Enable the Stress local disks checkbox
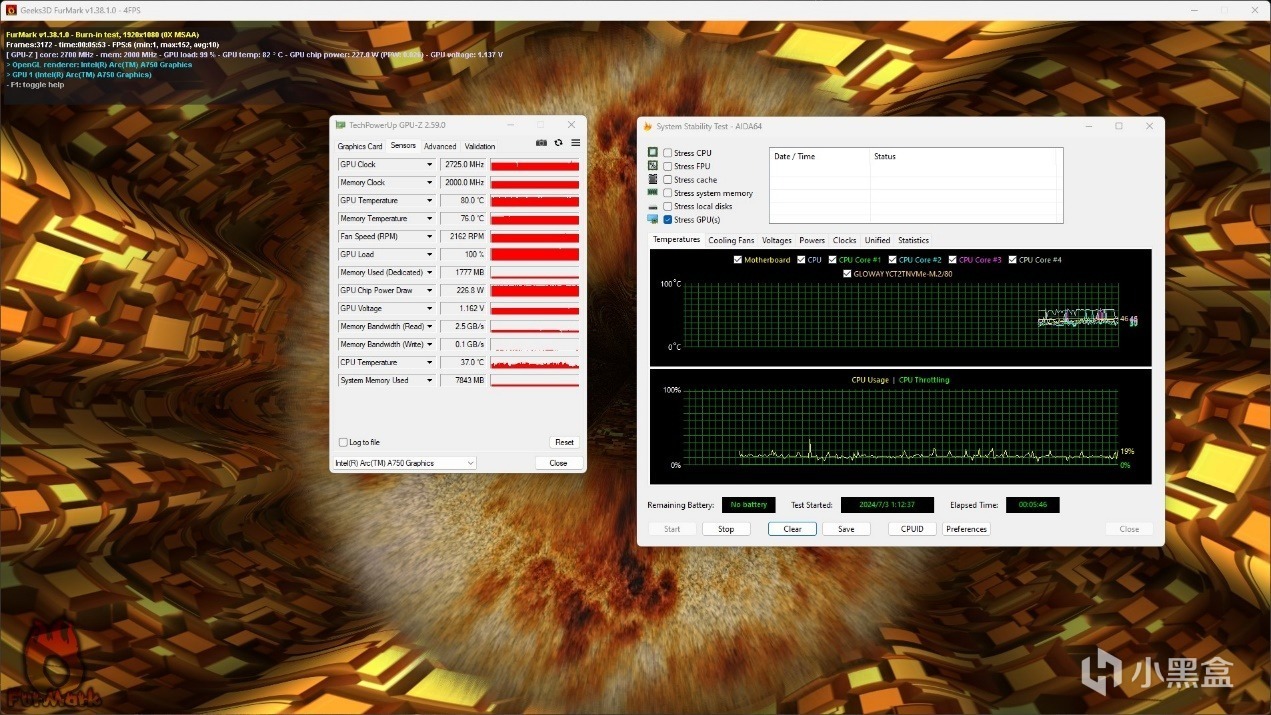 668,206
